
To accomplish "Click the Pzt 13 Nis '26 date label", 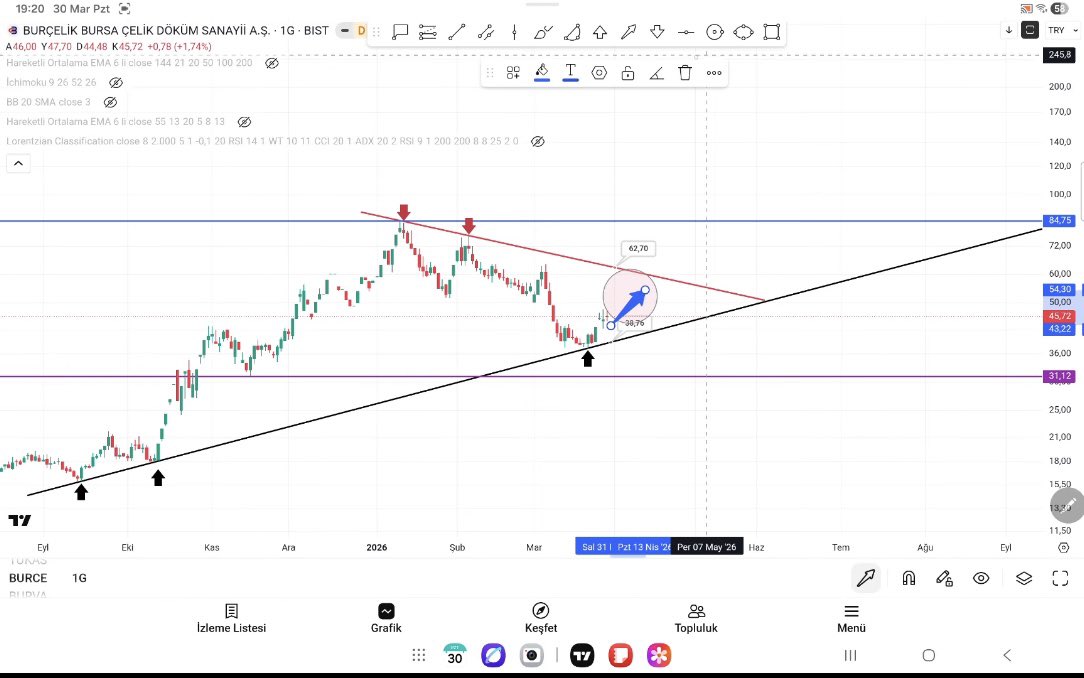I will coord(642,547).
